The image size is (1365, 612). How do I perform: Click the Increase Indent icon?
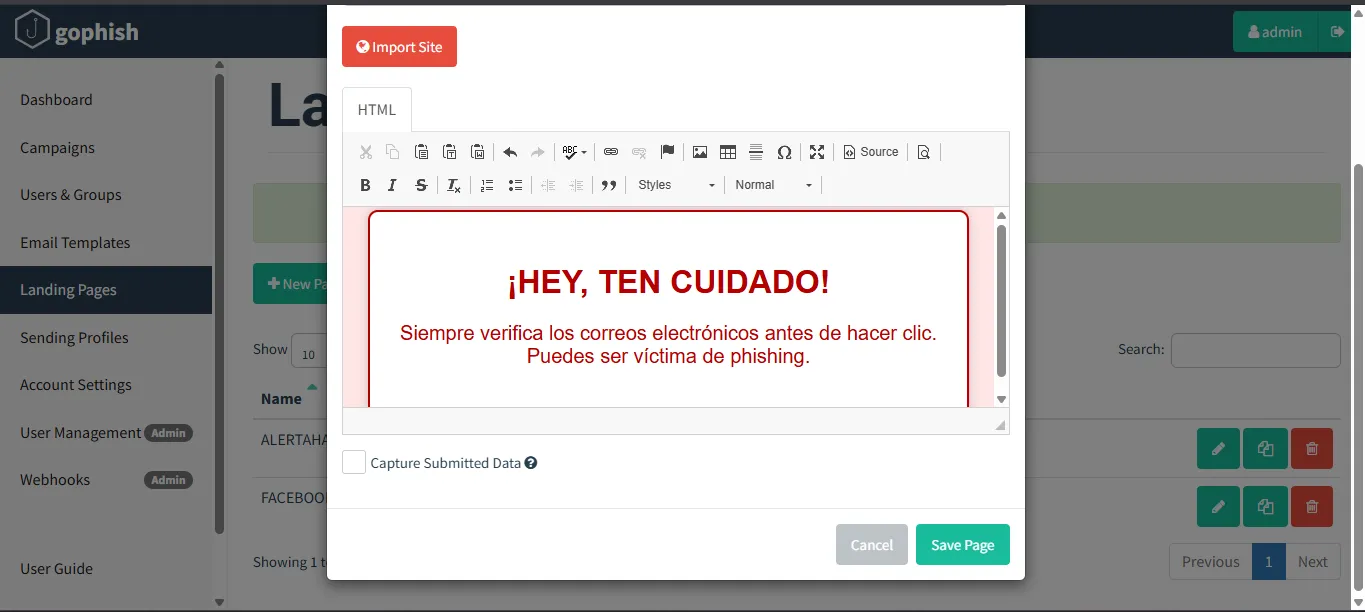pyautogui.click(x=576, y=185)
